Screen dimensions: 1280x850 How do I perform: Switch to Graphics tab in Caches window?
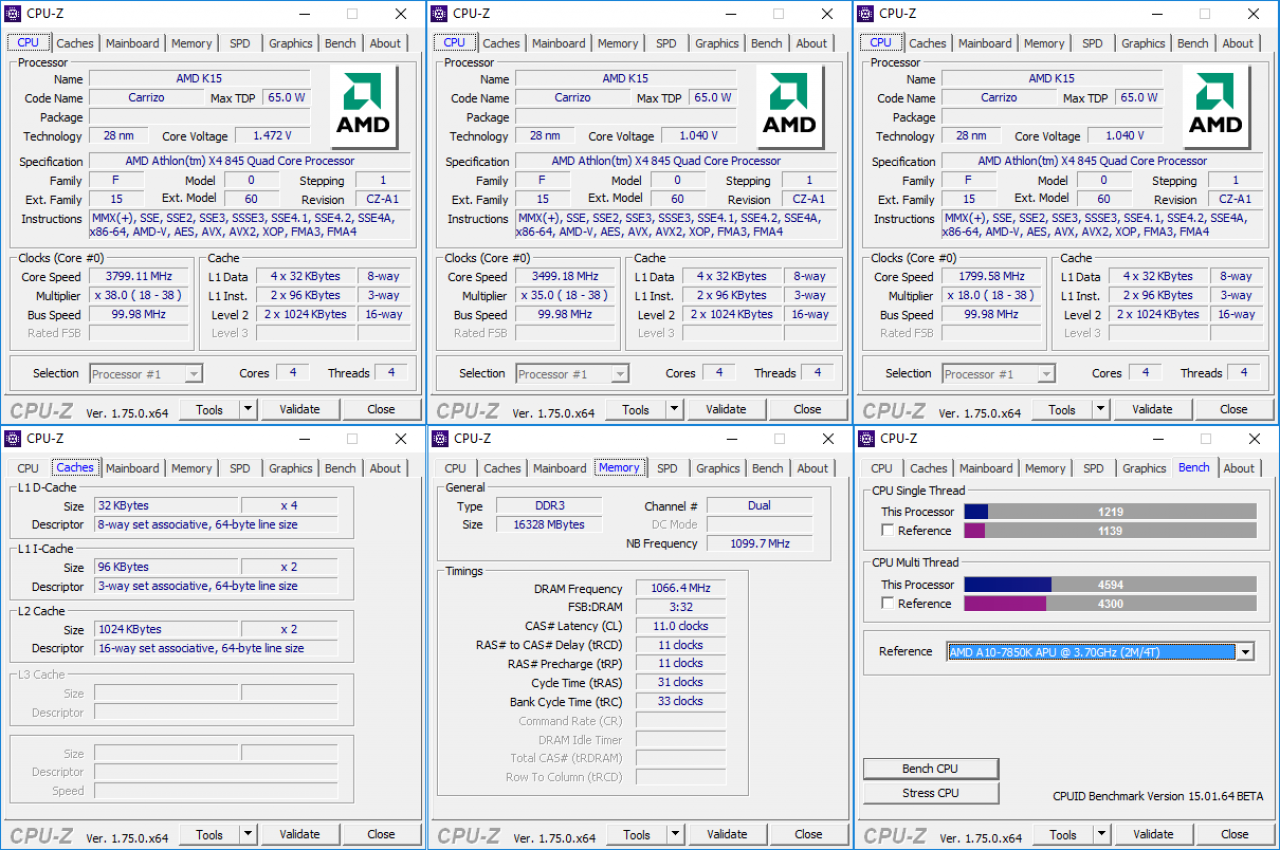click(291, 468)
